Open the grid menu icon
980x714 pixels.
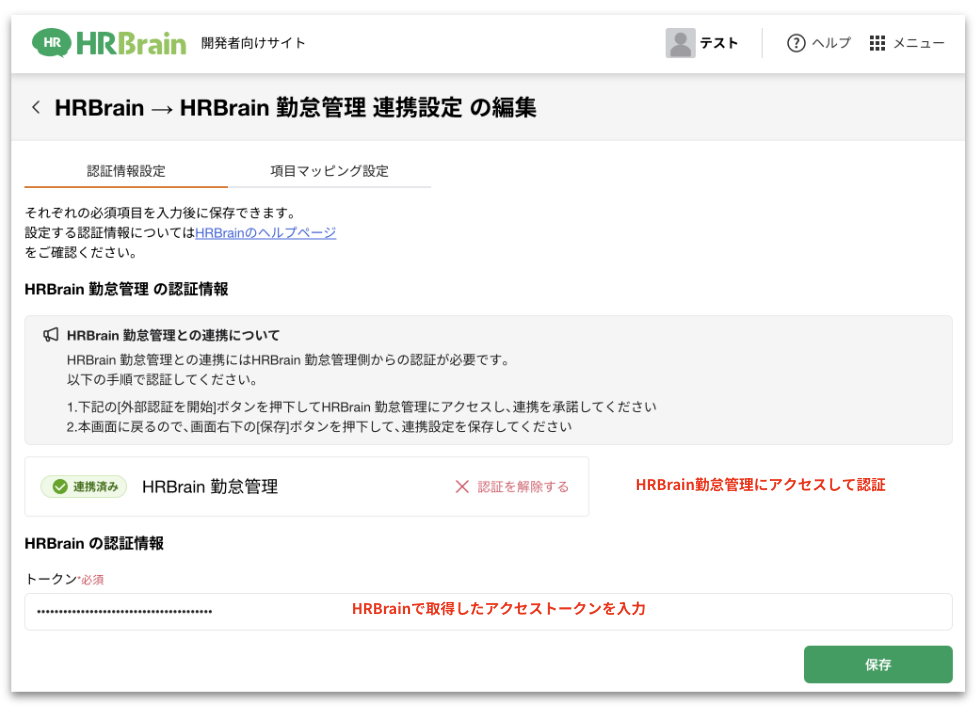click(877, 43)
